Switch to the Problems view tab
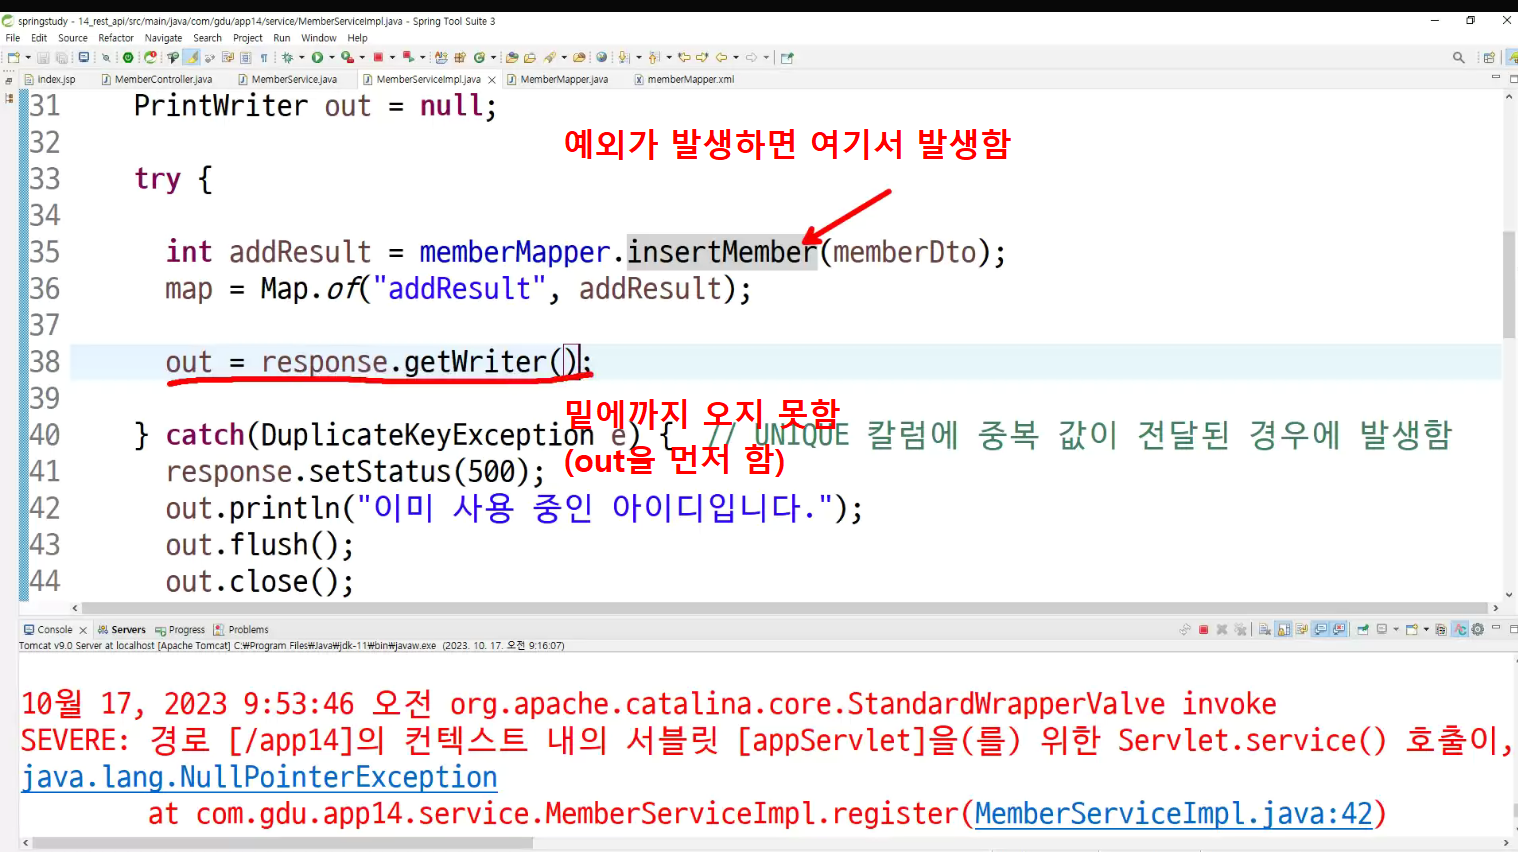Image resolution: width=1518 pixels, height=852 pixels. click(241, 630)
